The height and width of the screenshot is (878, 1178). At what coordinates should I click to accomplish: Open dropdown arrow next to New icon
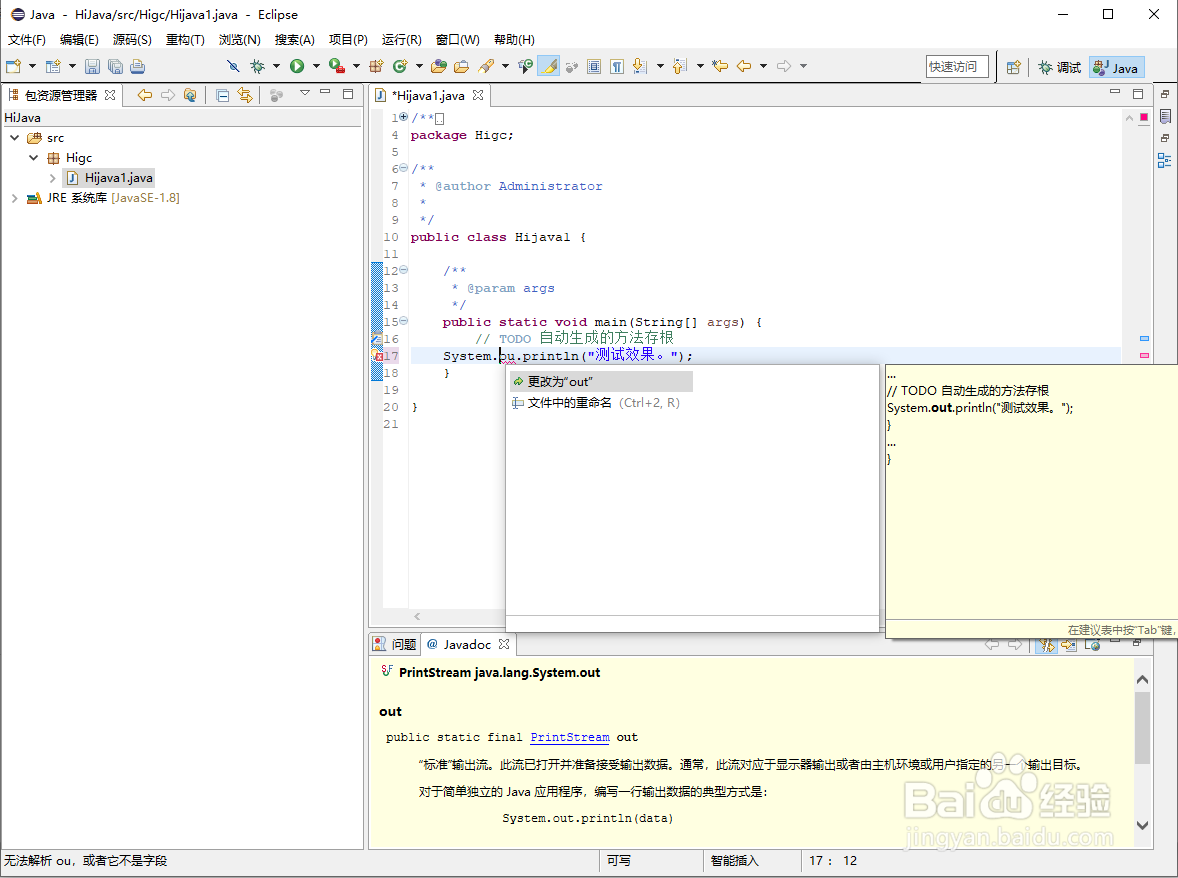(x=32, y=66)
